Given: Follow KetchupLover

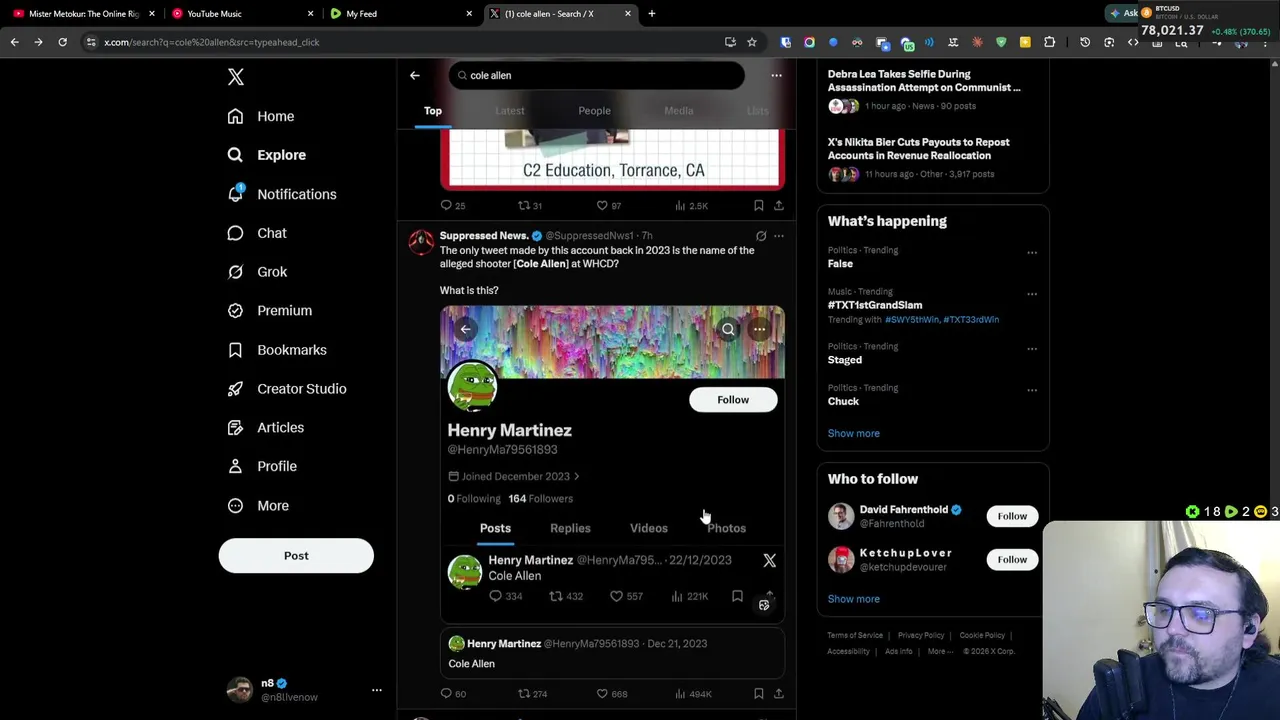Looking at the screenshot, I should click(x=1012, y=559).
